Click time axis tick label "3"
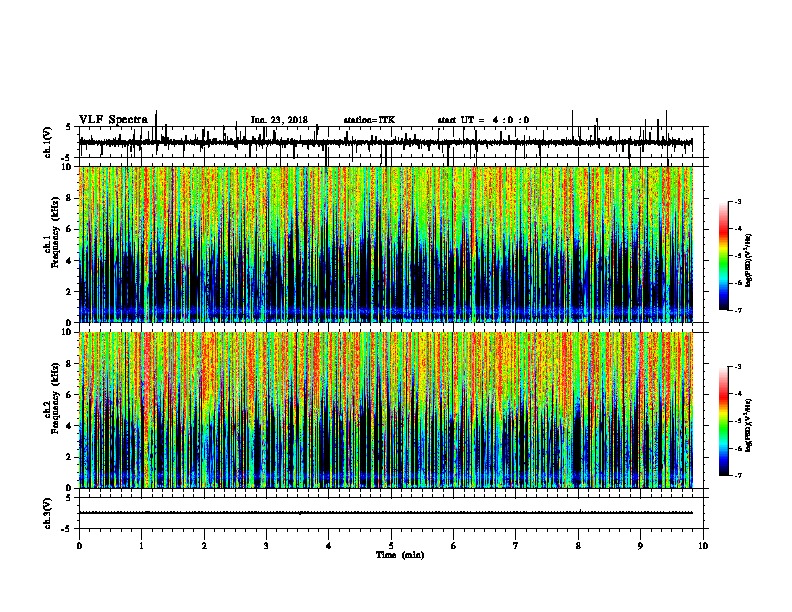792x612 pixels. [266, 546]
